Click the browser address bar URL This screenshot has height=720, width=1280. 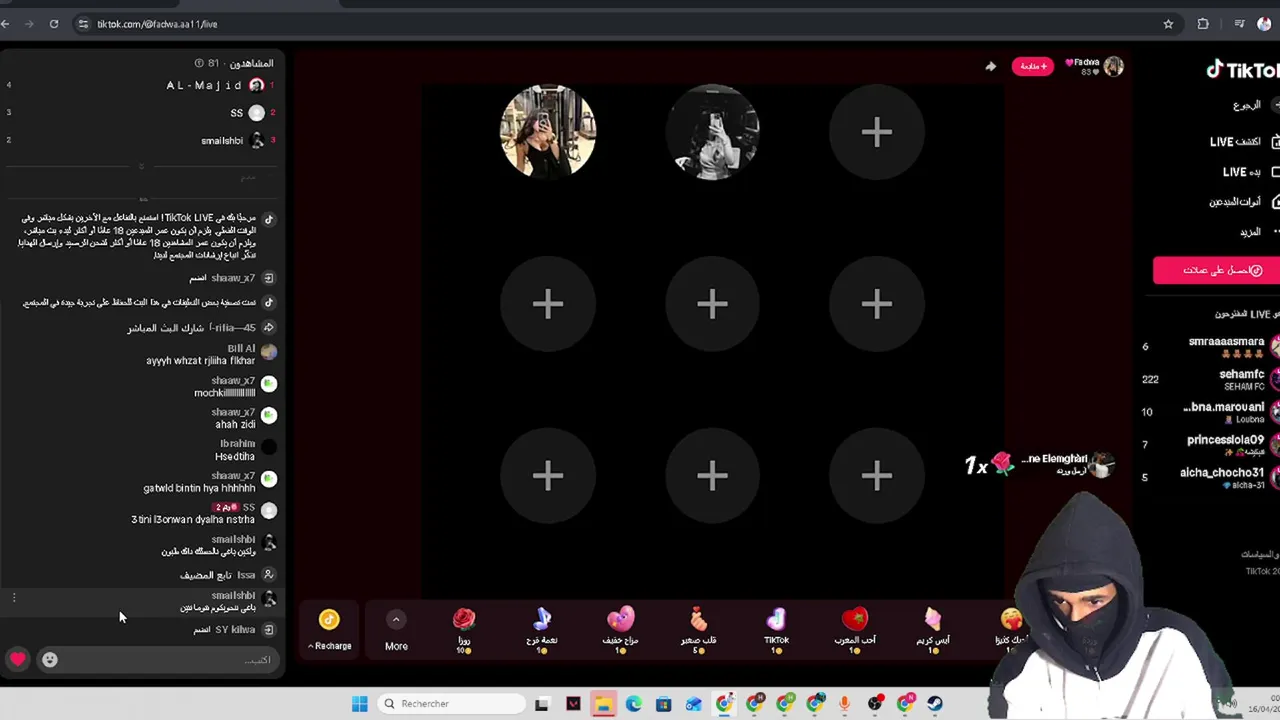[x=157, y=24]
